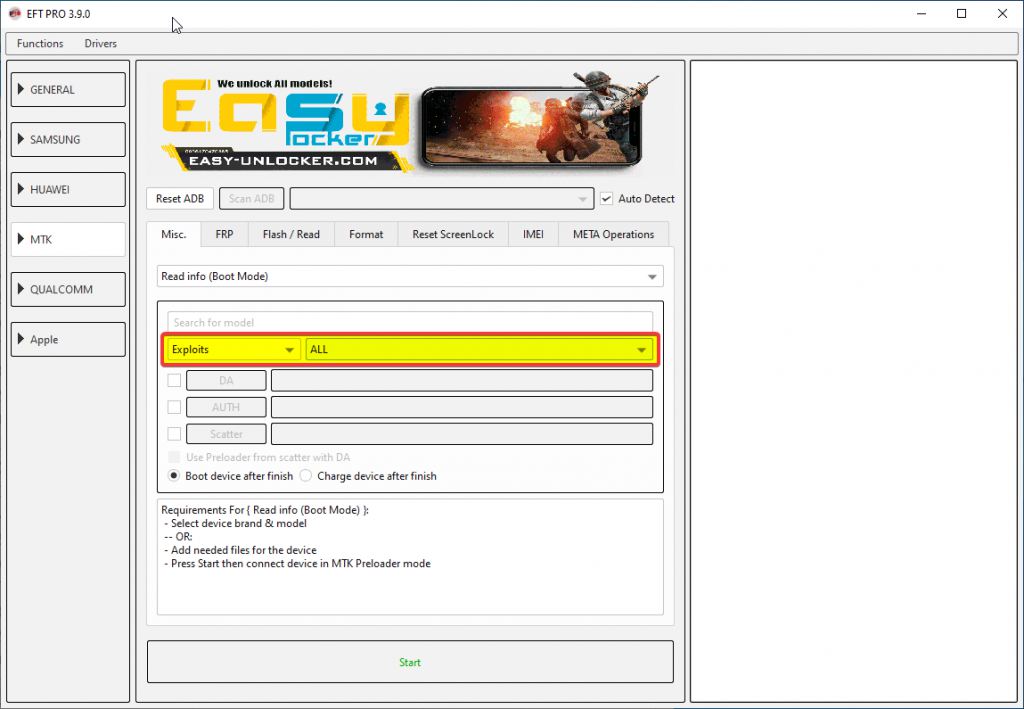
Task: Click the 'Add needed files for the device' line
Action: (x=240, y=550)
